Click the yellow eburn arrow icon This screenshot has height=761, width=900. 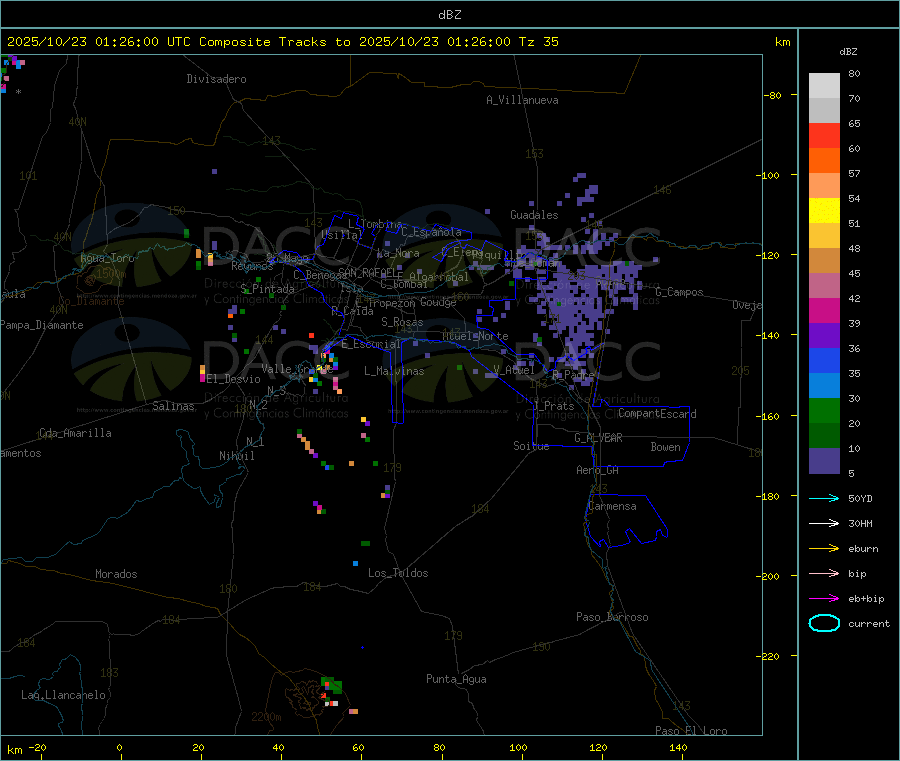point(824,548)
